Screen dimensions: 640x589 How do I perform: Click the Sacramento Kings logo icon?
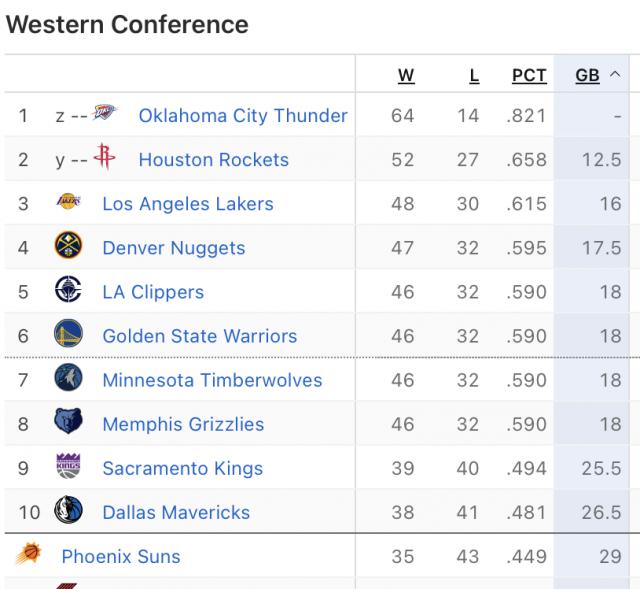68,467
